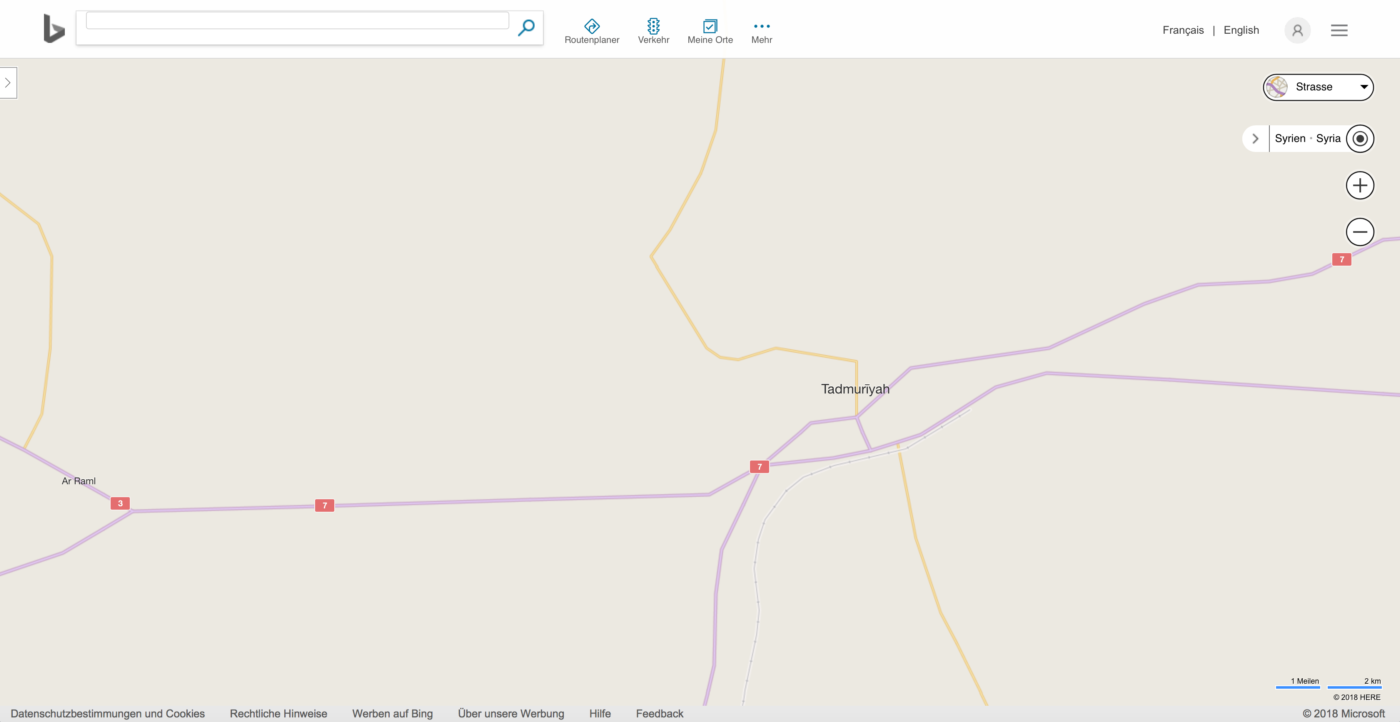Image resolution: width=1400 pixels, height=722 pixels.
Task: Show Verkehr traffic information
Action: [x=653, y=28]
